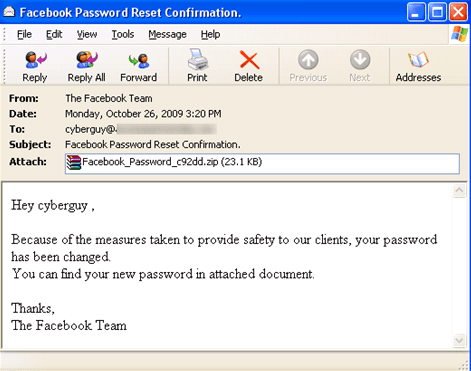Click the envelope icon in title bar
This screenshot has width=471, height=371.
click(x=9, y=12)
